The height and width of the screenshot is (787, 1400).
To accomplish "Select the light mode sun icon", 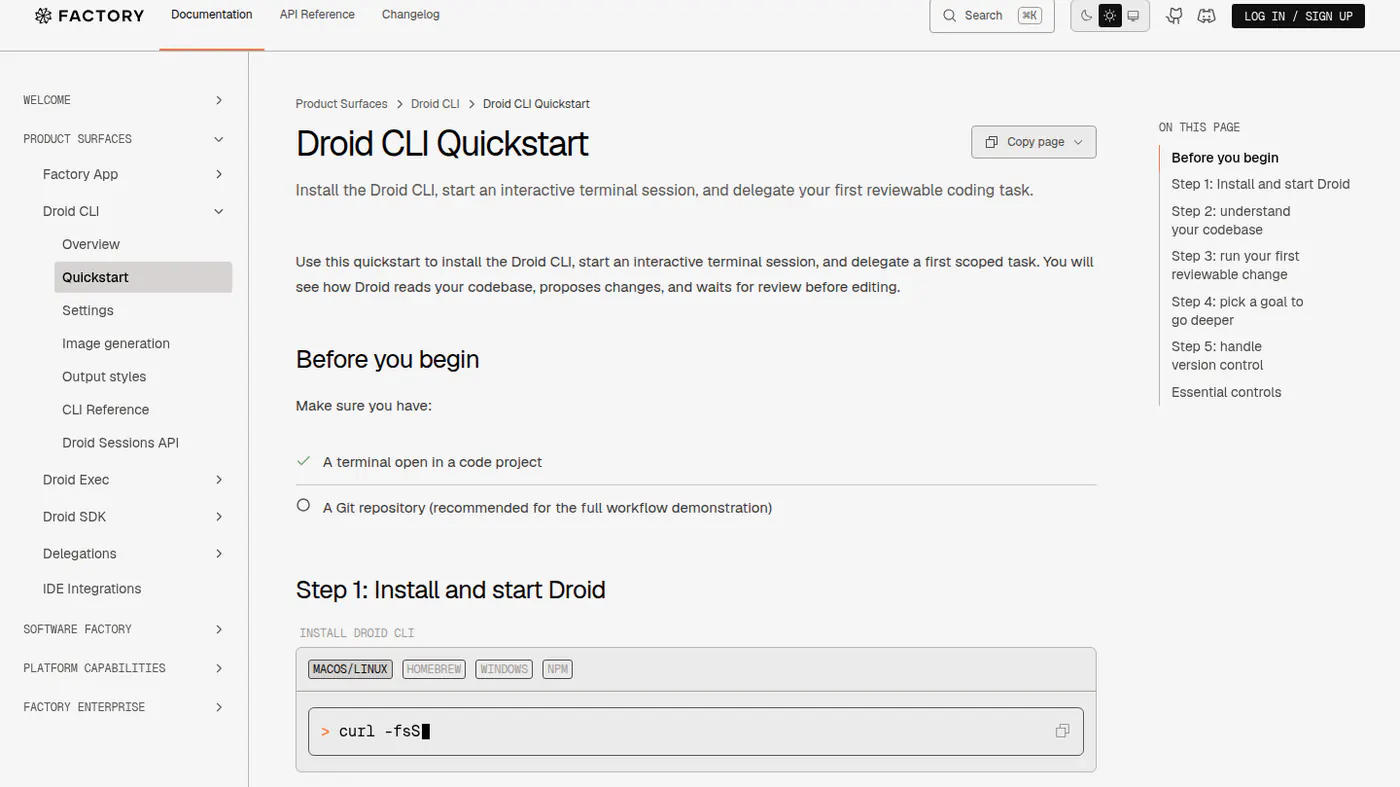I will [1110, 16].
